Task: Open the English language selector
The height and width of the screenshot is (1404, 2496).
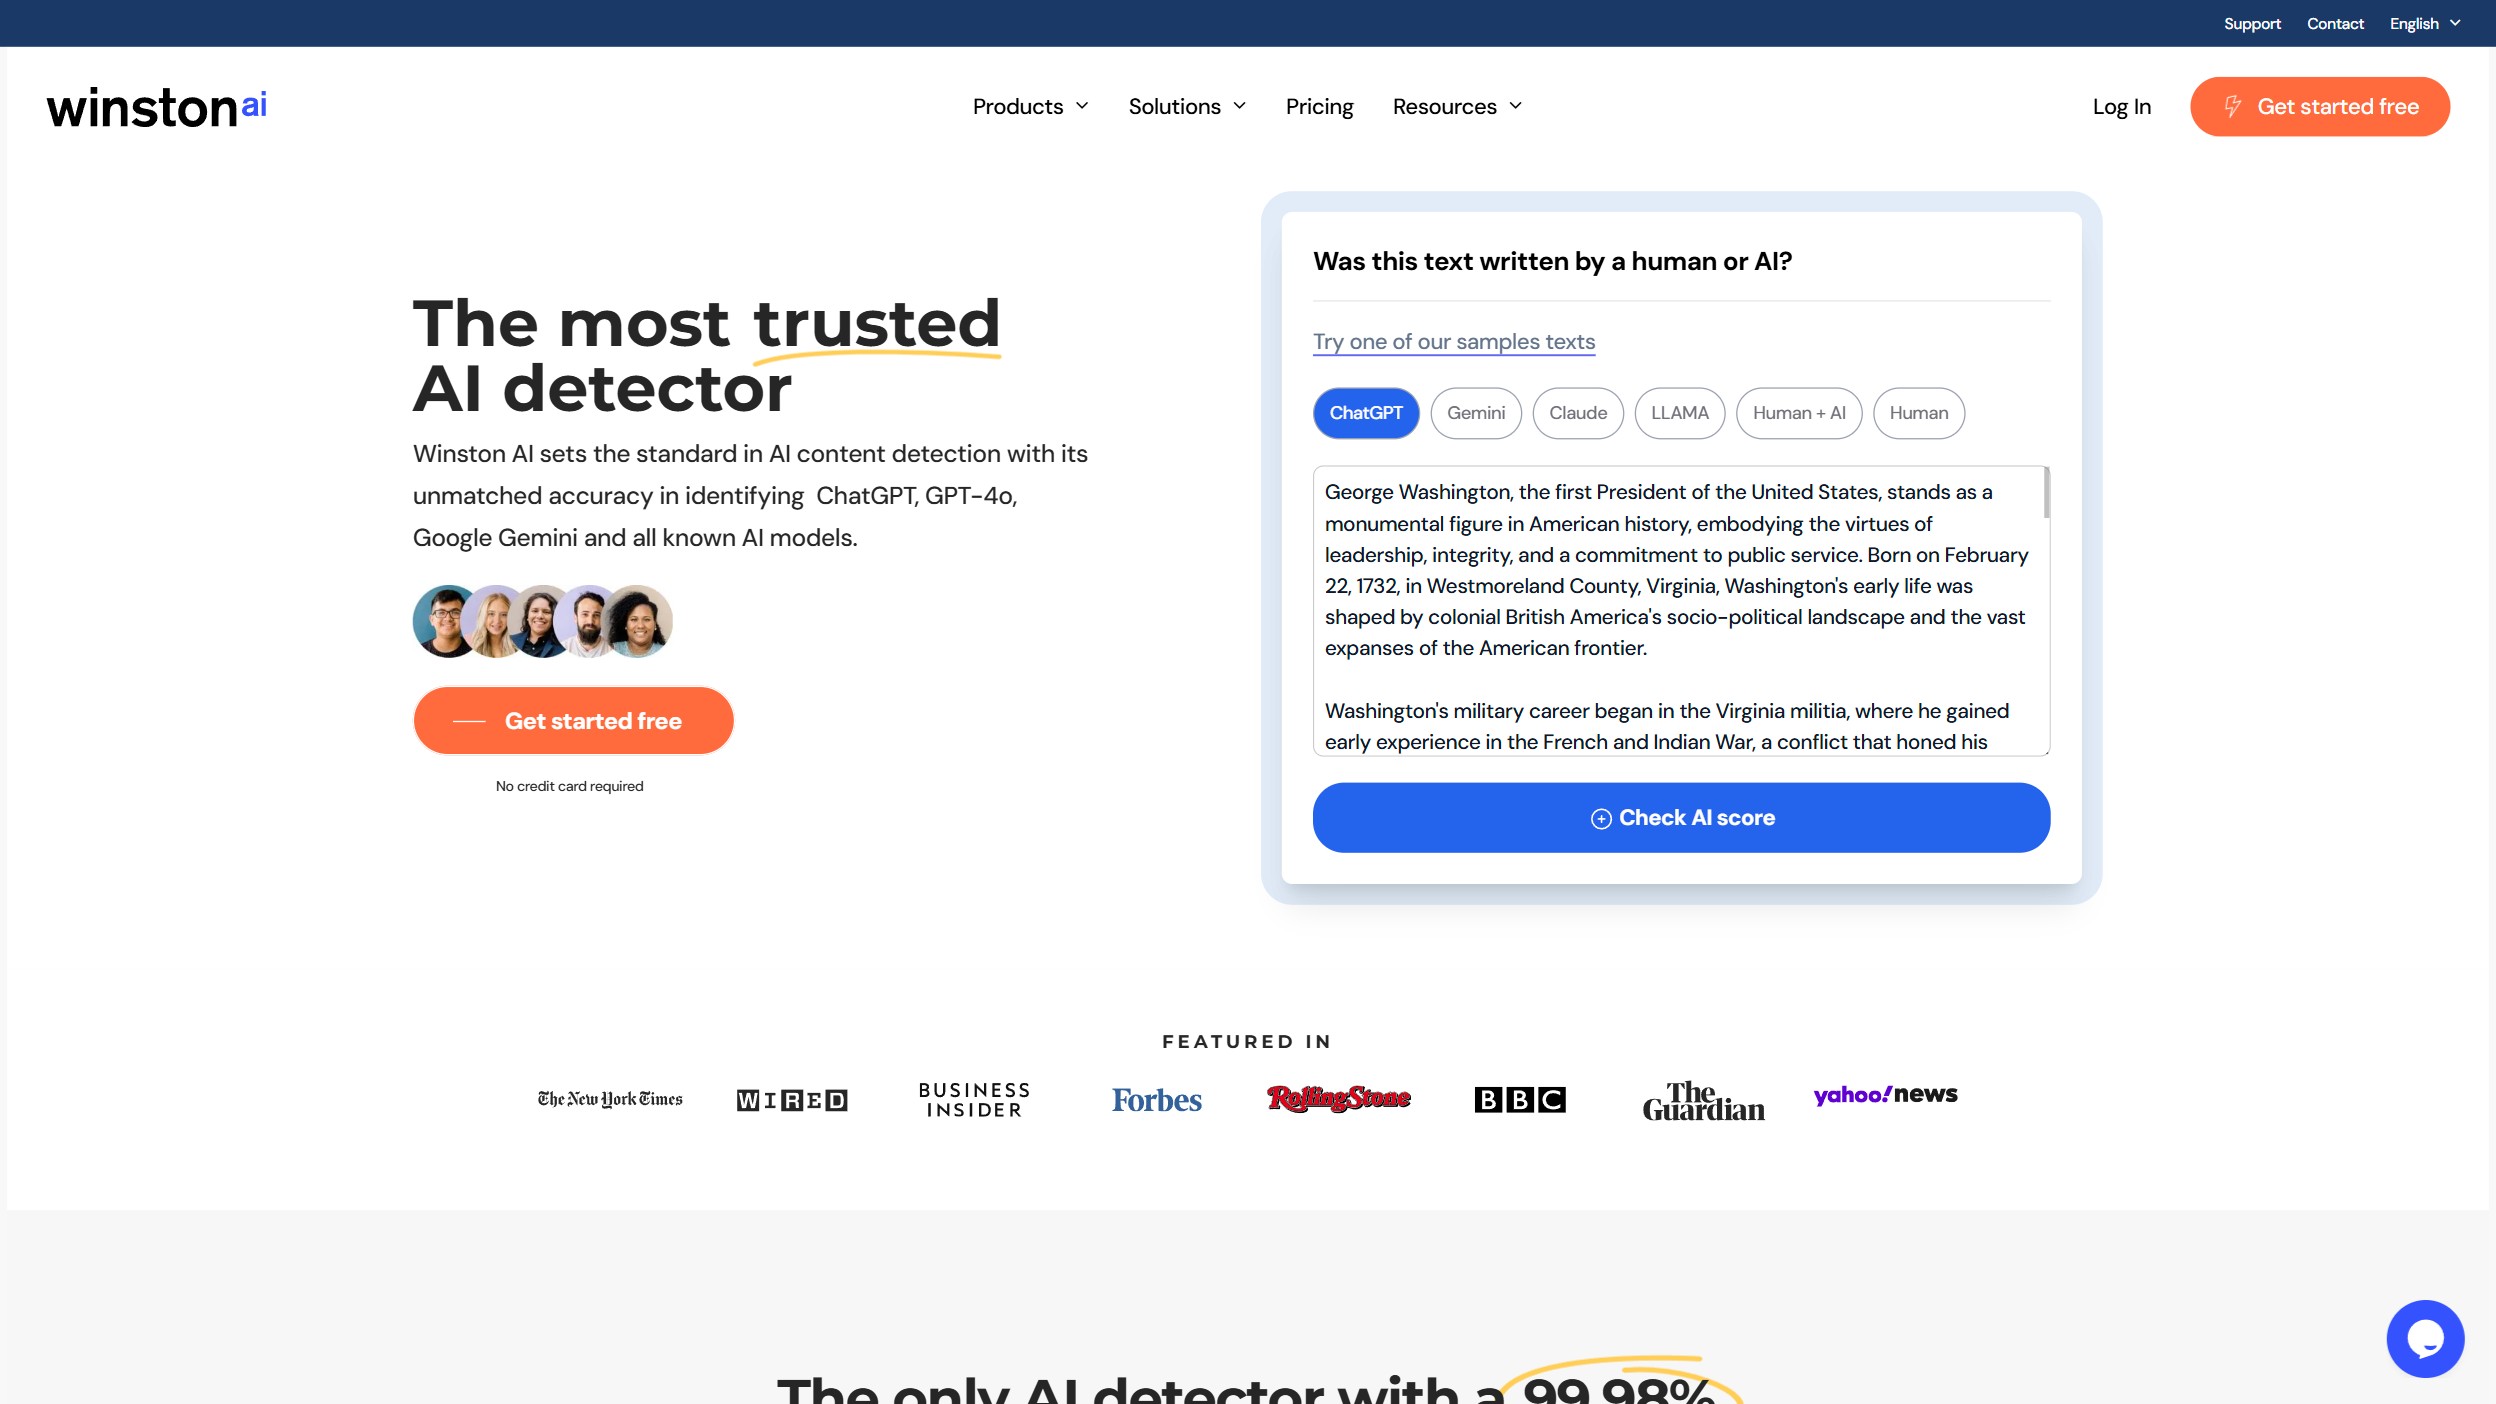Action: click(2424, 23)
